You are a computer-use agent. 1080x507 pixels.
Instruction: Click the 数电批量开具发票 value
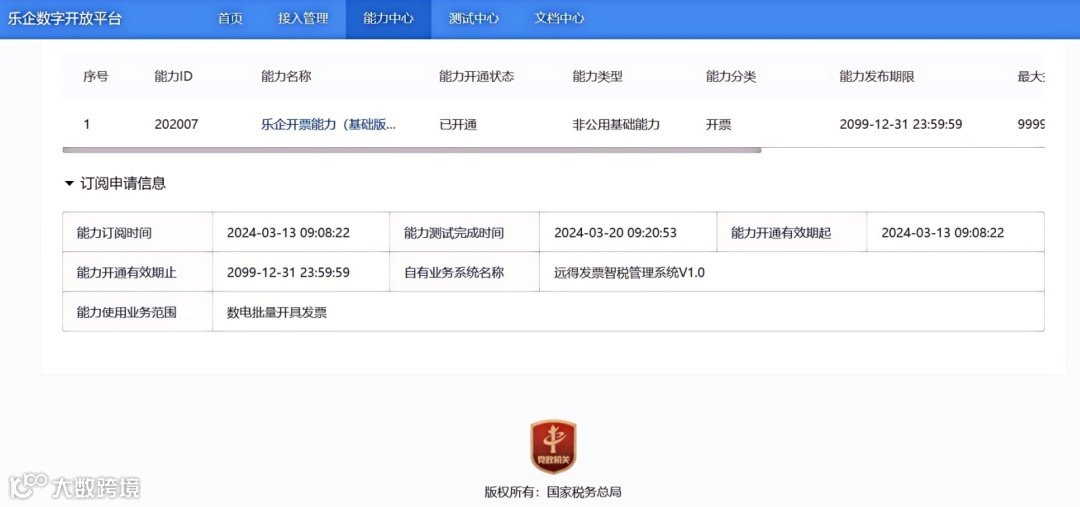[x=277, y=312]
